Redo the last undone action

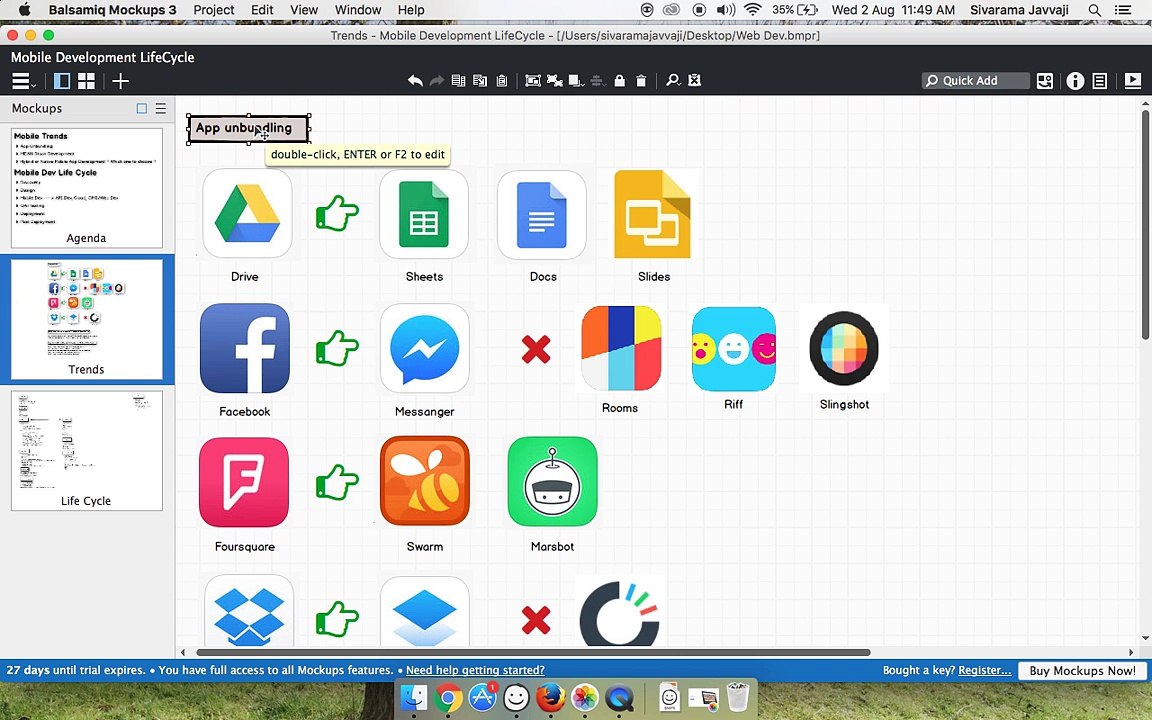436,81
